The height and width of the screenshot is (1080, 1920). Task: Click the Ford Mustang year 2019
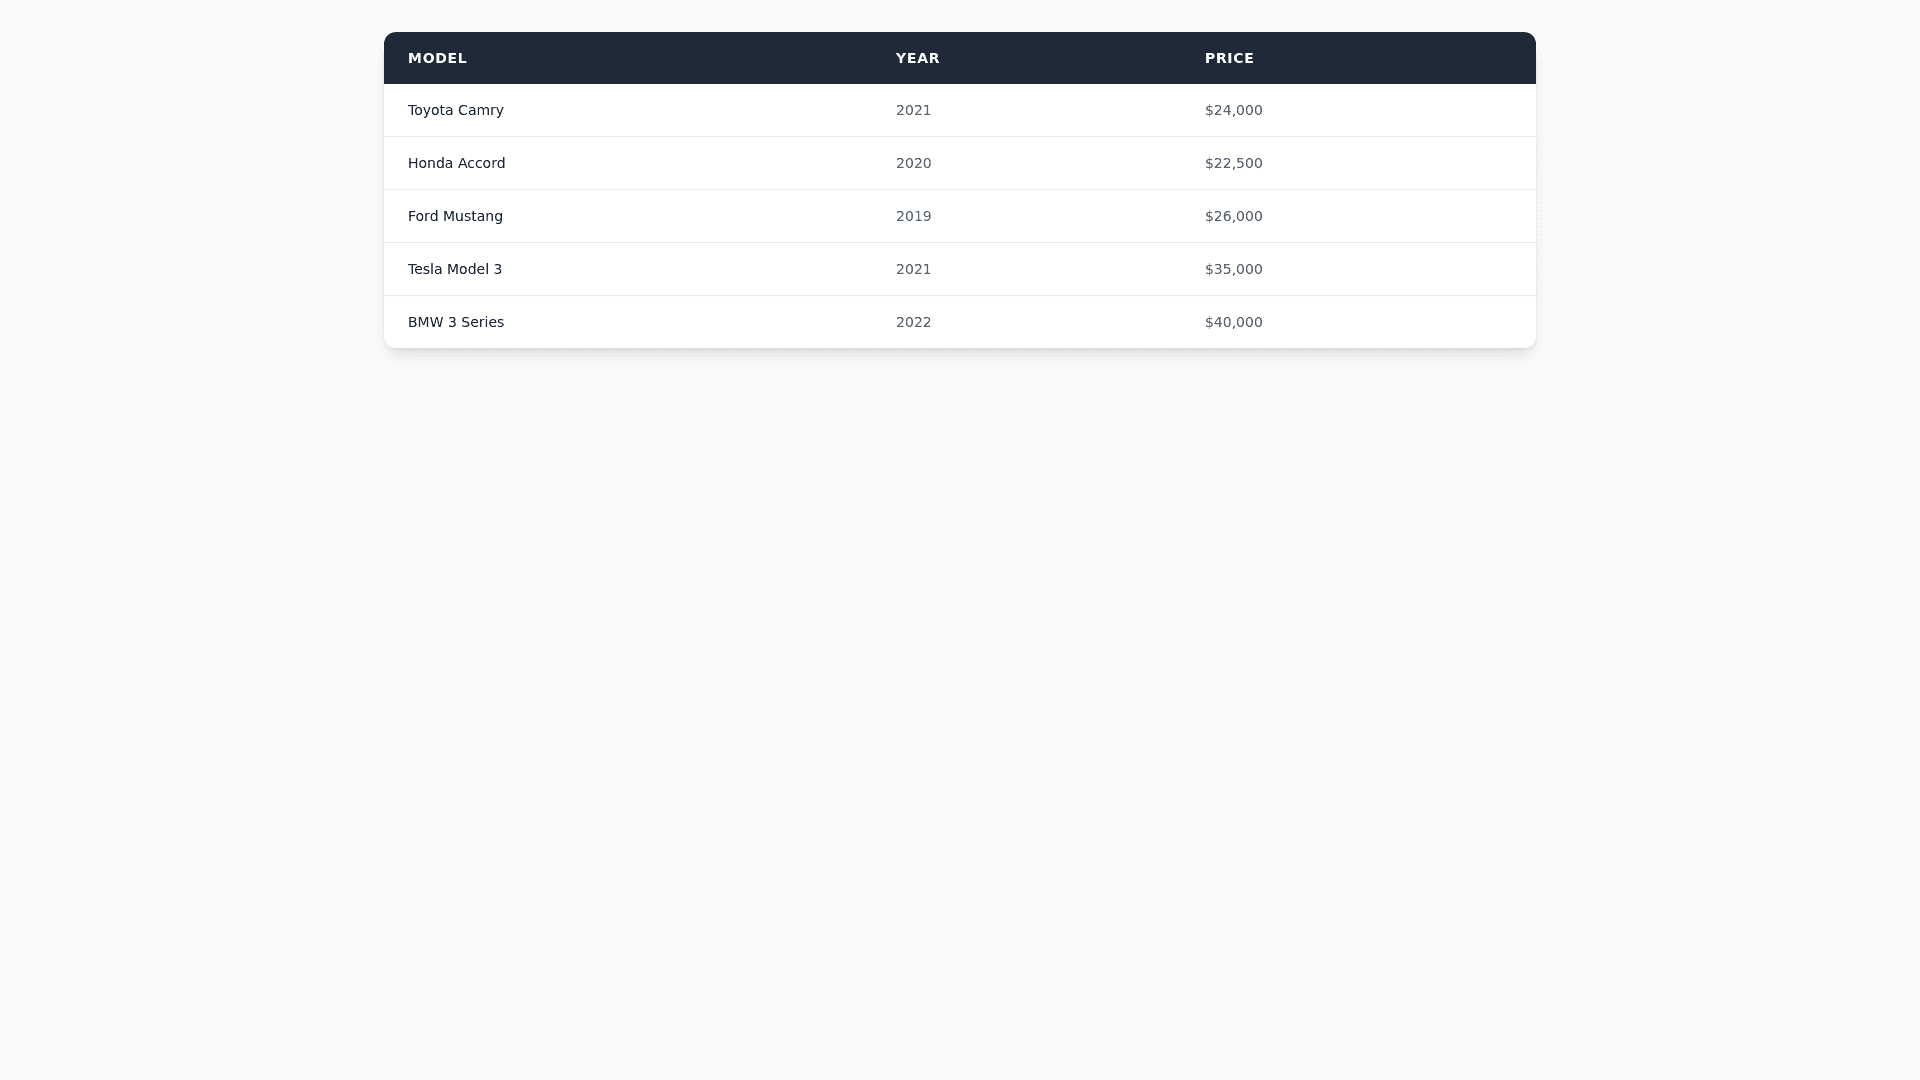point(913,216)
